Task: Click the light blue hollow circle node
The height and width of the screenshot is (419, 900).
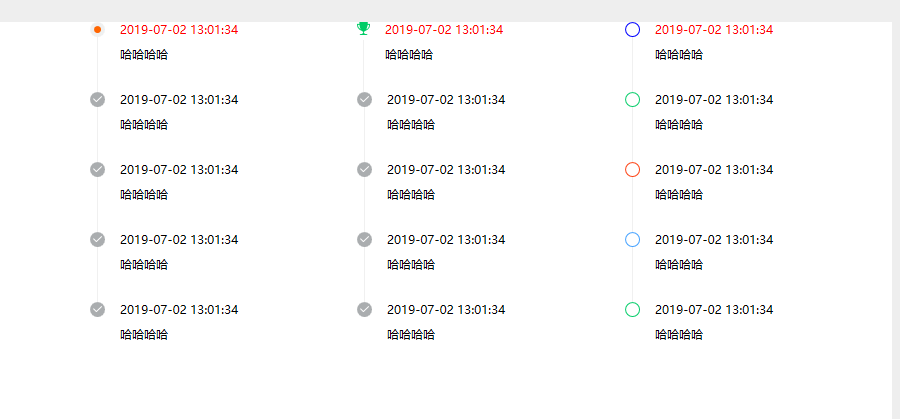Action: click(632, 239)
